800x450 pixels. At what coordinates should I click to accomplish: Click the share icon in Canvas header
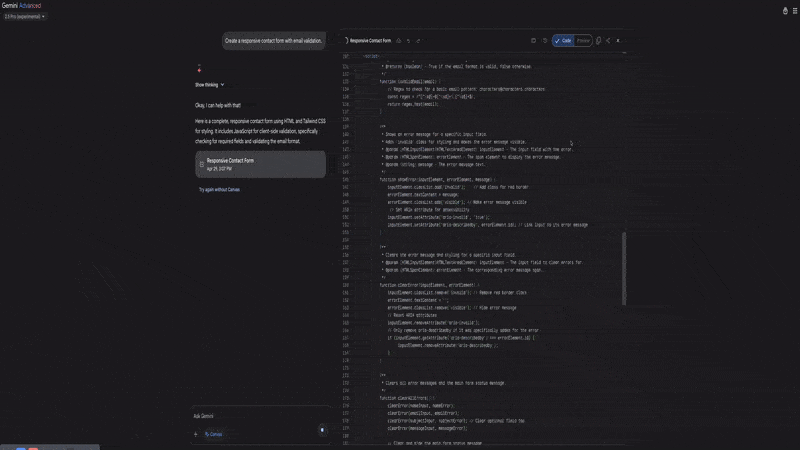tap(608, 40)
